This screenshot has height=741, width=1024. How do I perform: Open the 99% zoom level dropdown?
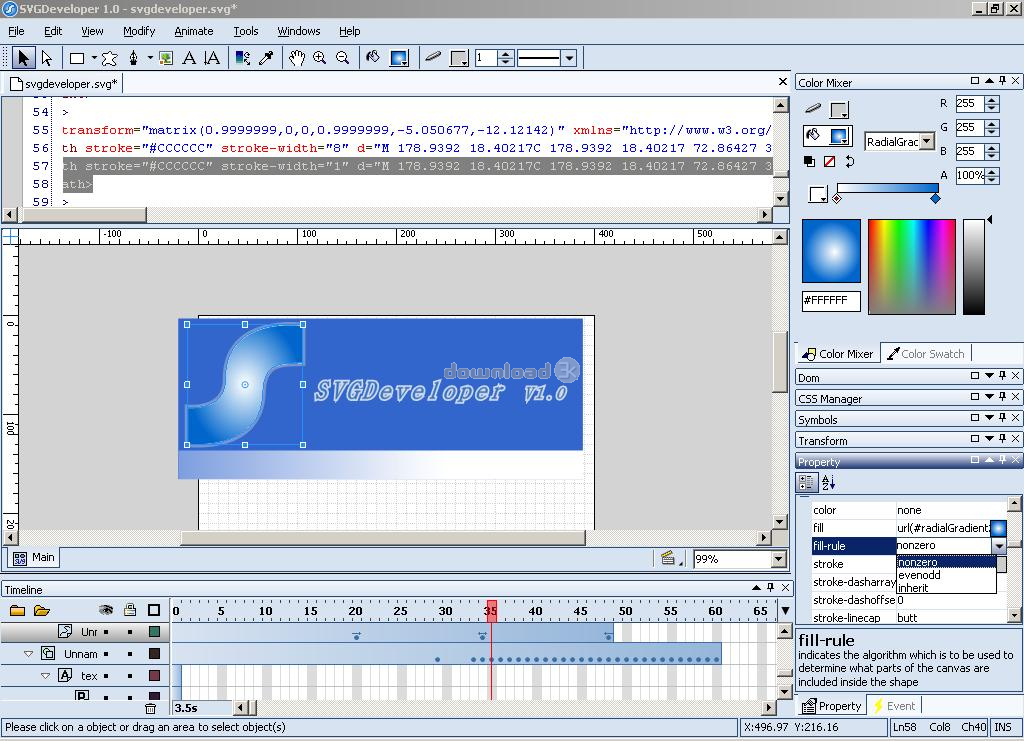click(778, 559)
